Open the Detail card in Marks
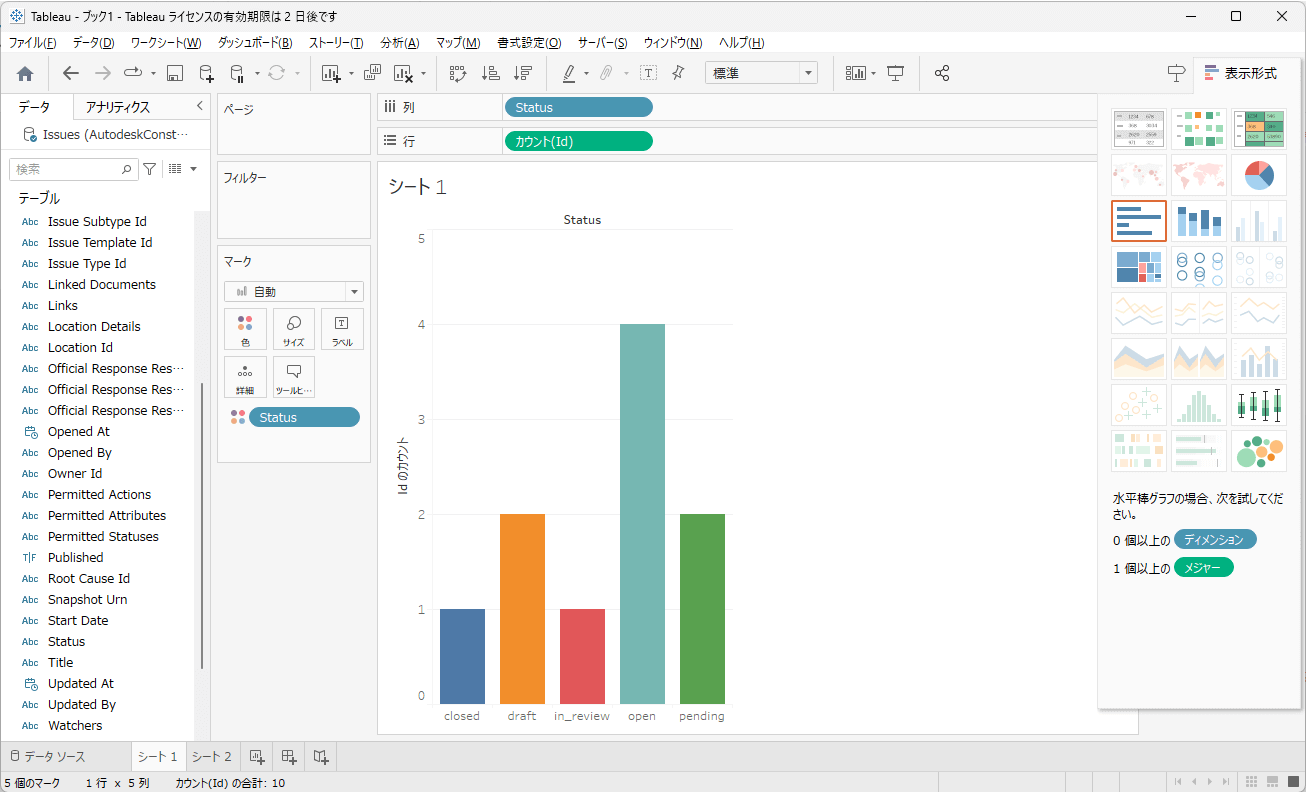The height and width of the screenshot is (792, 1306). (245, 377)
